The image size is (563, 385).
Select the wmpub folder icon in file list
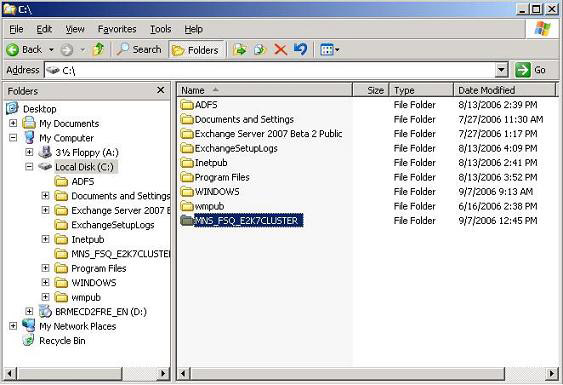tap(187, 206)
